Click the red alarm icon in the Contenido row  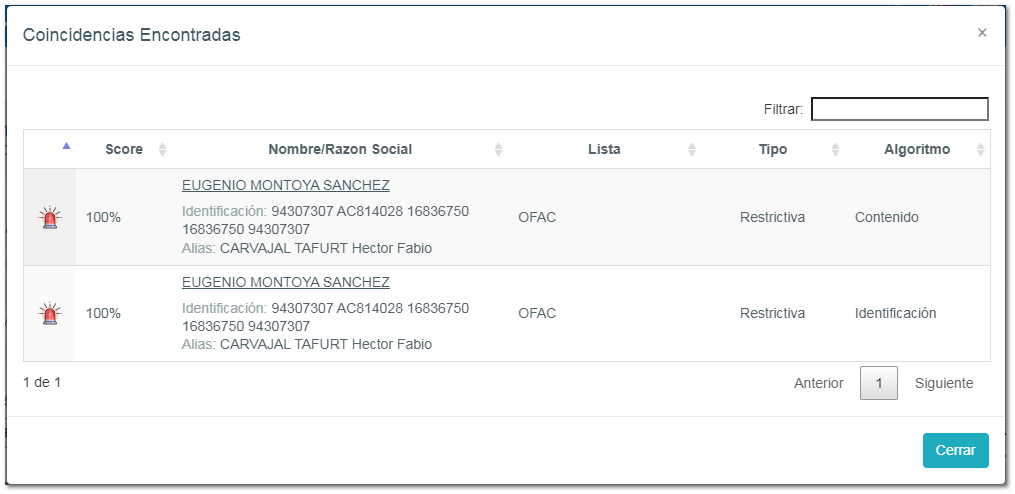coord(49,218)
